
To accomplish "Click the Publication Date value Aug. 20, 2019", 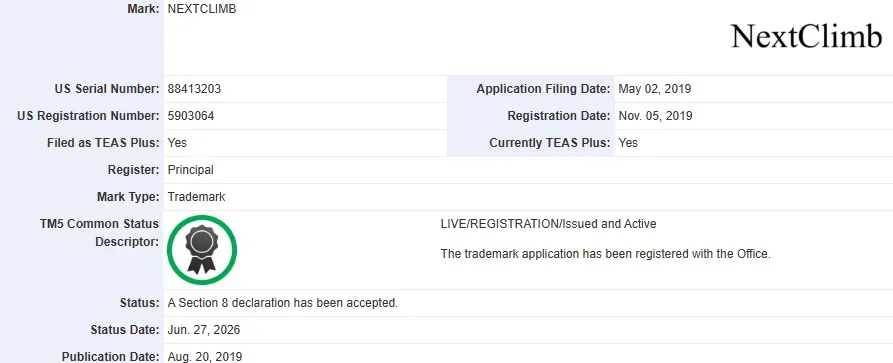I will click(x=204, y=357).
